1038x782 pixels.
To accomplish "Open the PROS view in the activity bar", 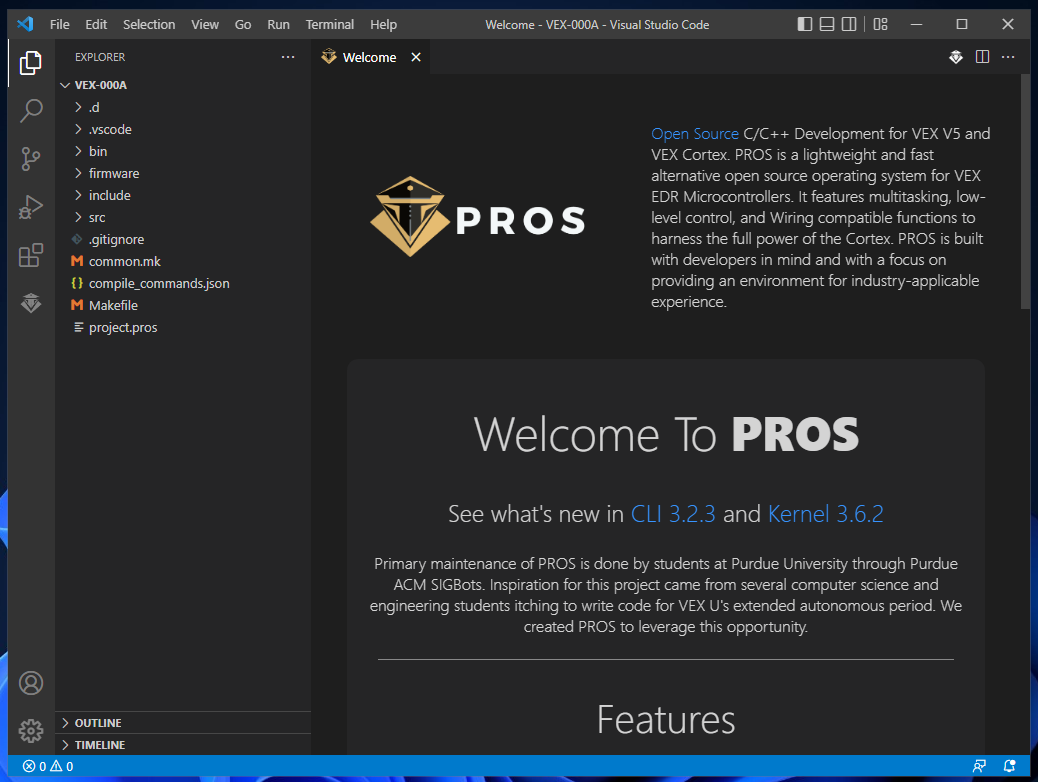I will click(30, 303).
